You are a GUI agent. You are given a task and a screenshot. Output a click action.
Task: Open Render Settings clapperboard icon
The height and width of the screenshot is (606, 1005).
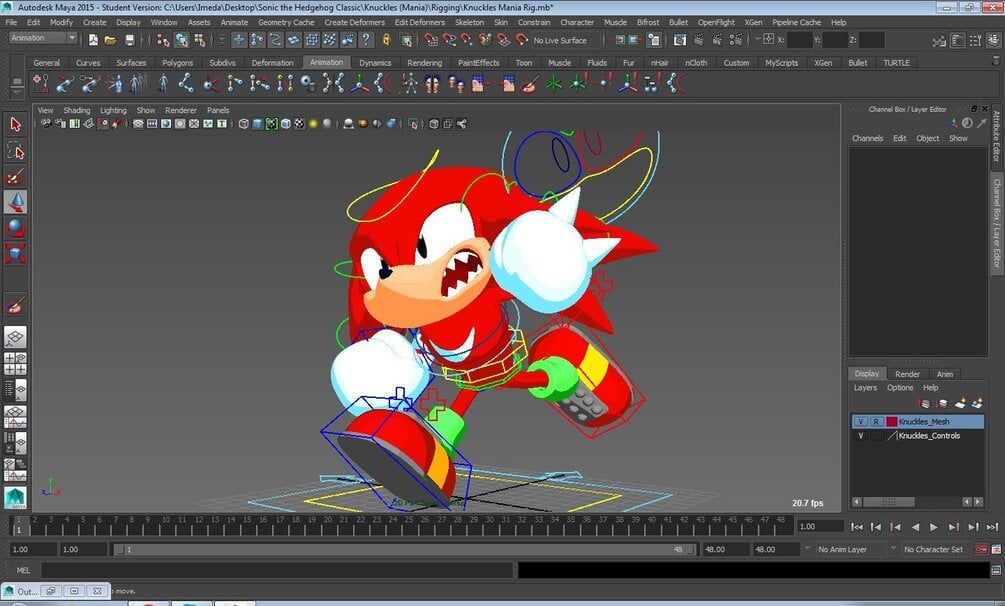point(736,40)
